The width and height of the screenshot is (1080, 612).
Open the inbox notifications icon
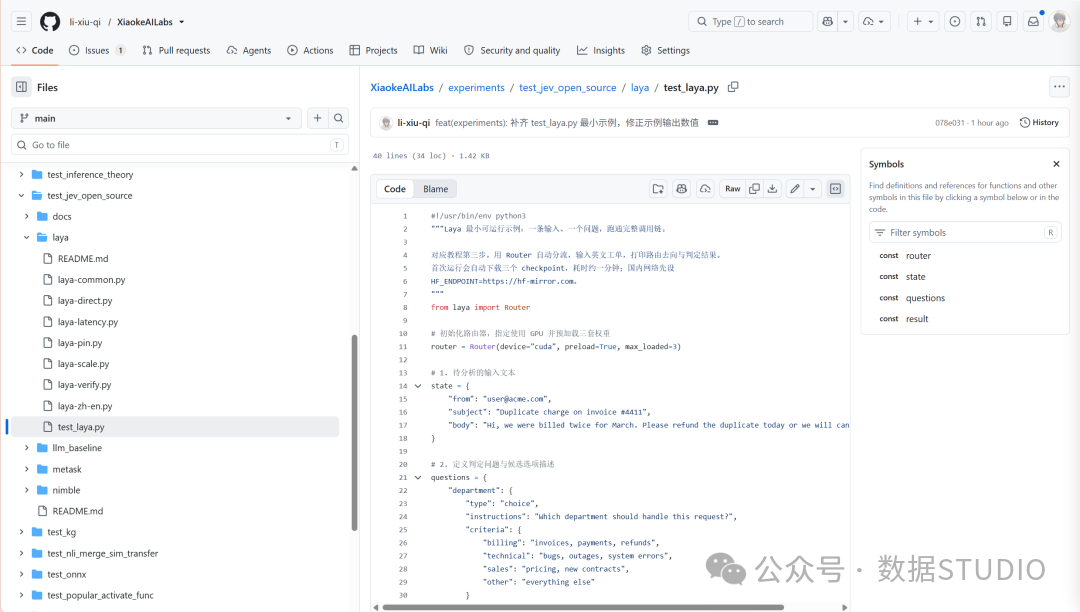(1033, 21)
